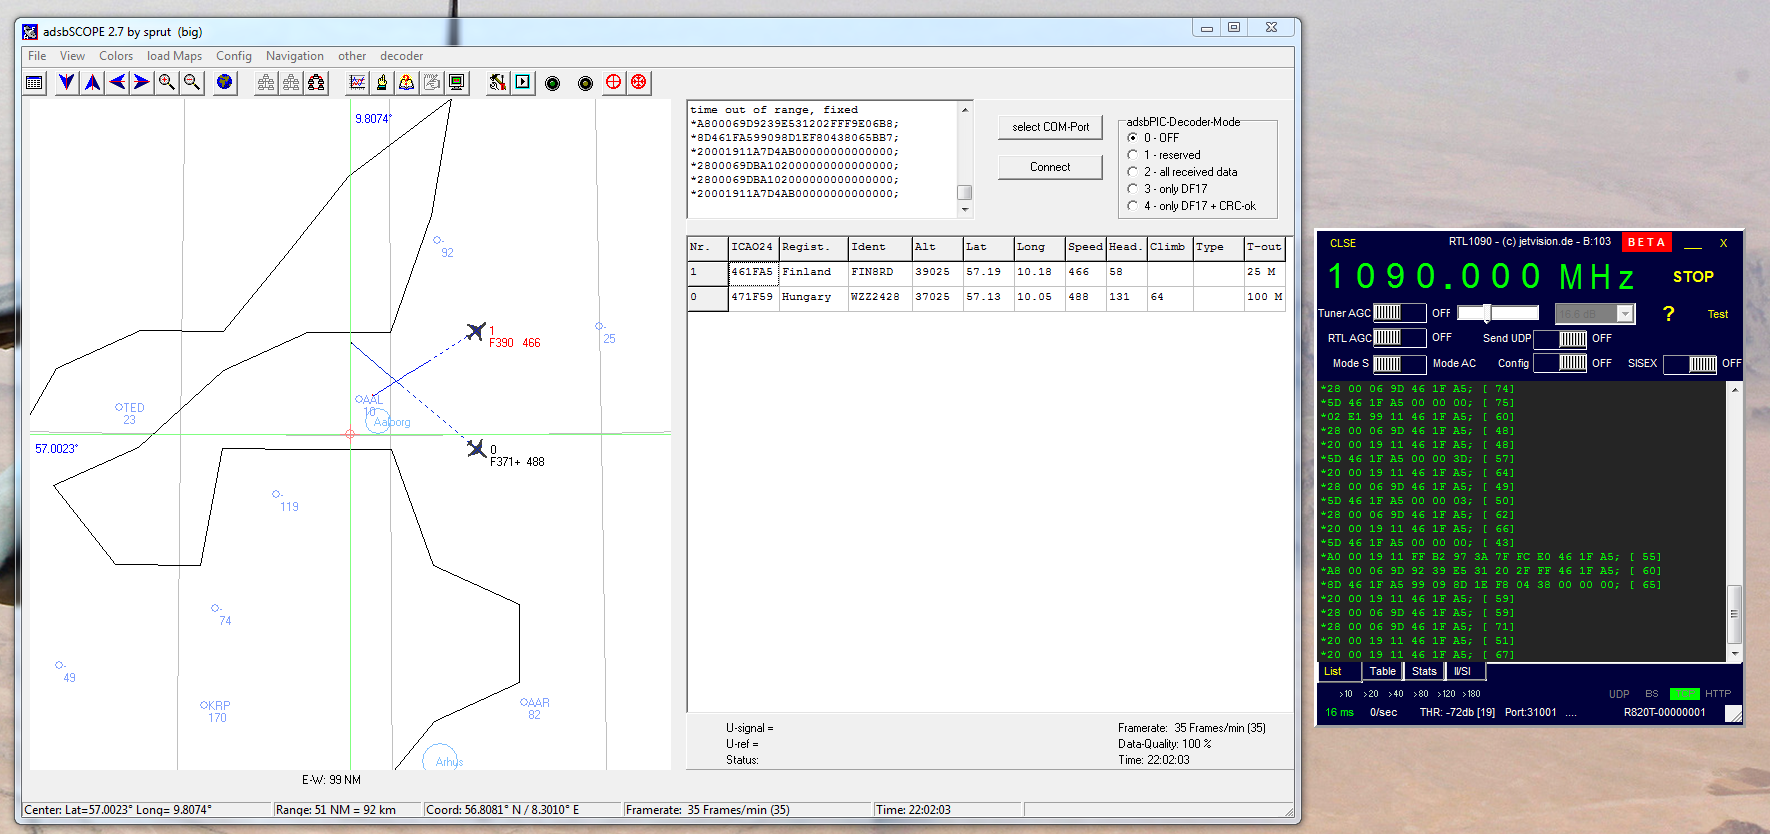Click the red crosshair circle icon
The height and width of the screenshot is (834, 1770).
tap(613, 83)
